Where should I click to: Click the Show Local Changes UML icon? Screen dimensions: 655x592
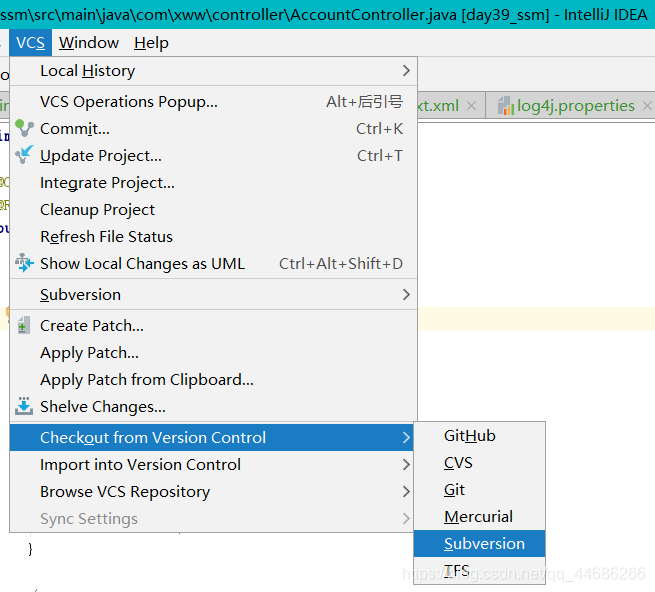(24, 263)
